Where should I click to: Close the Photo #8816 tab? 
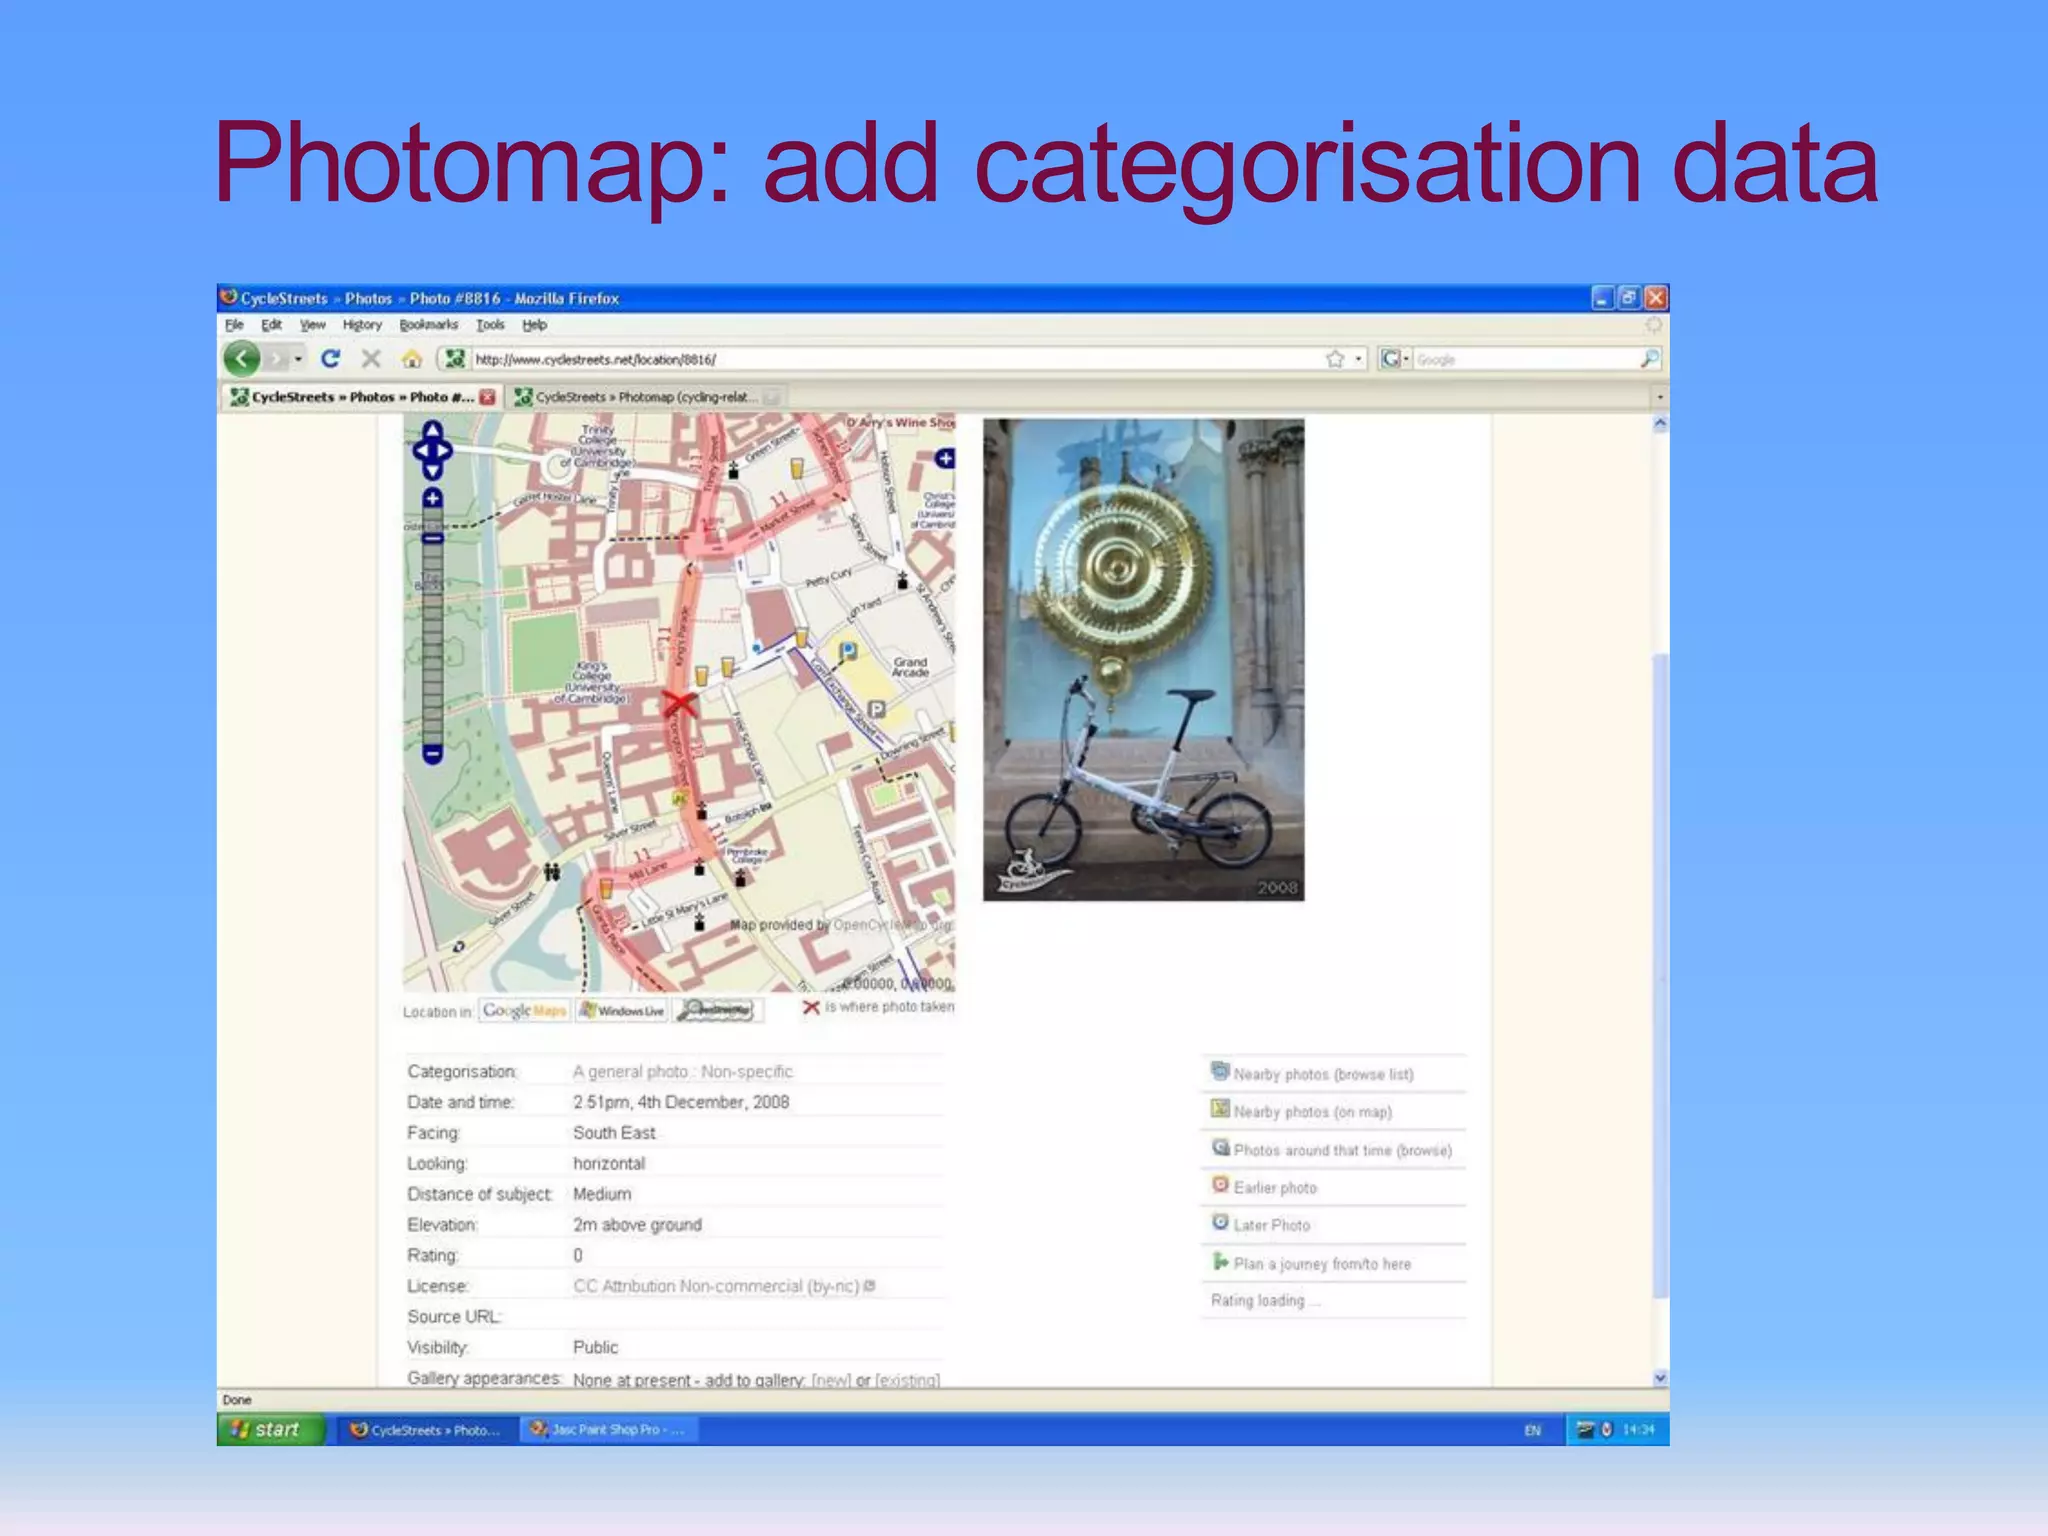point(488,397)
